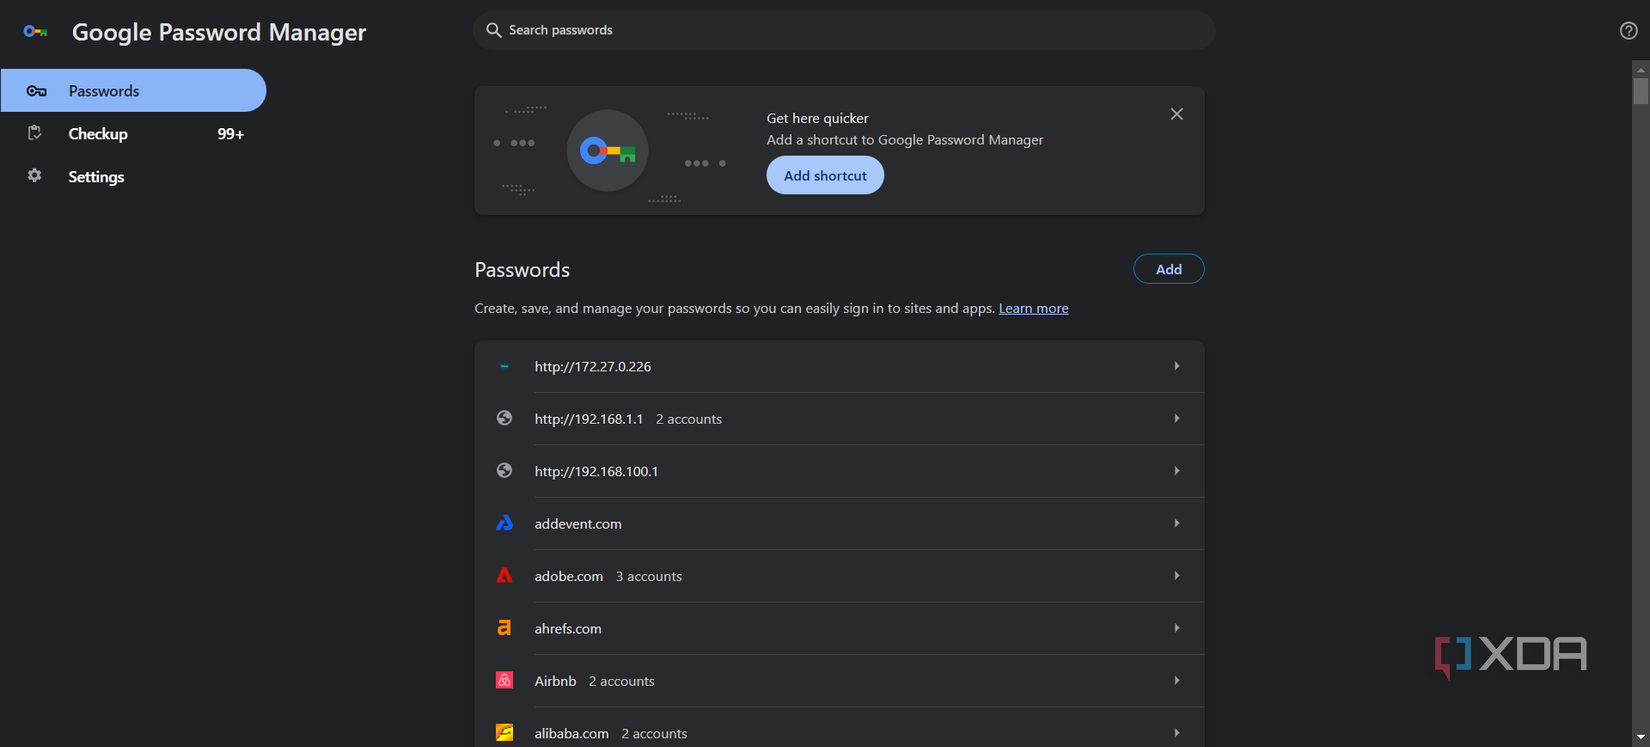Open the help question mark icon
This screenshot has width=1650, height=747.
point(1628,31)
